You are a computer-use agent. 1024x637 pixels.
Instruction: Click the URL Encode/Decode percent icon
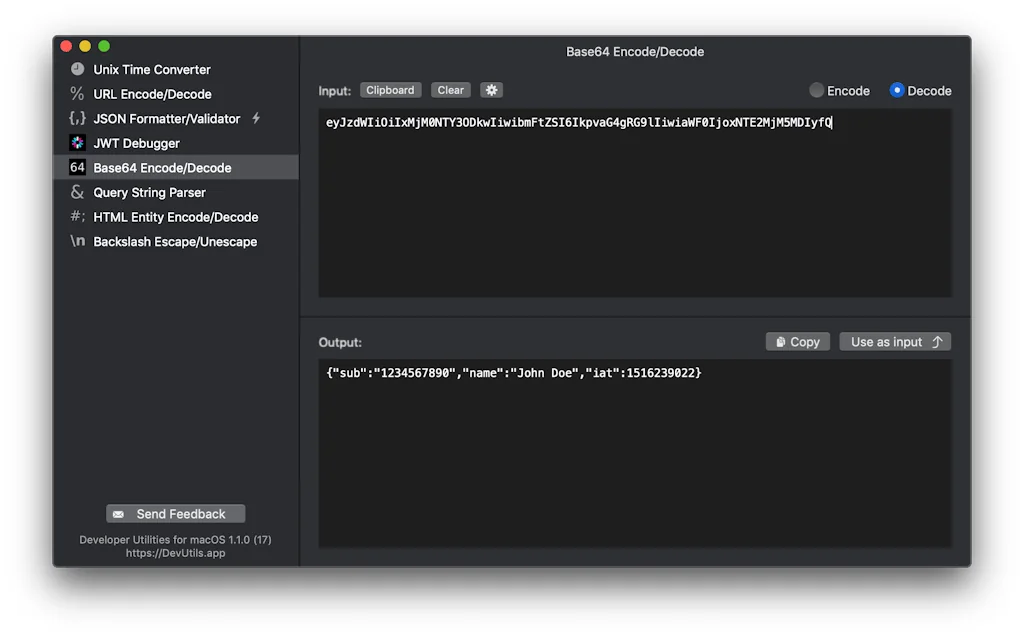click(x=77, y=94)
